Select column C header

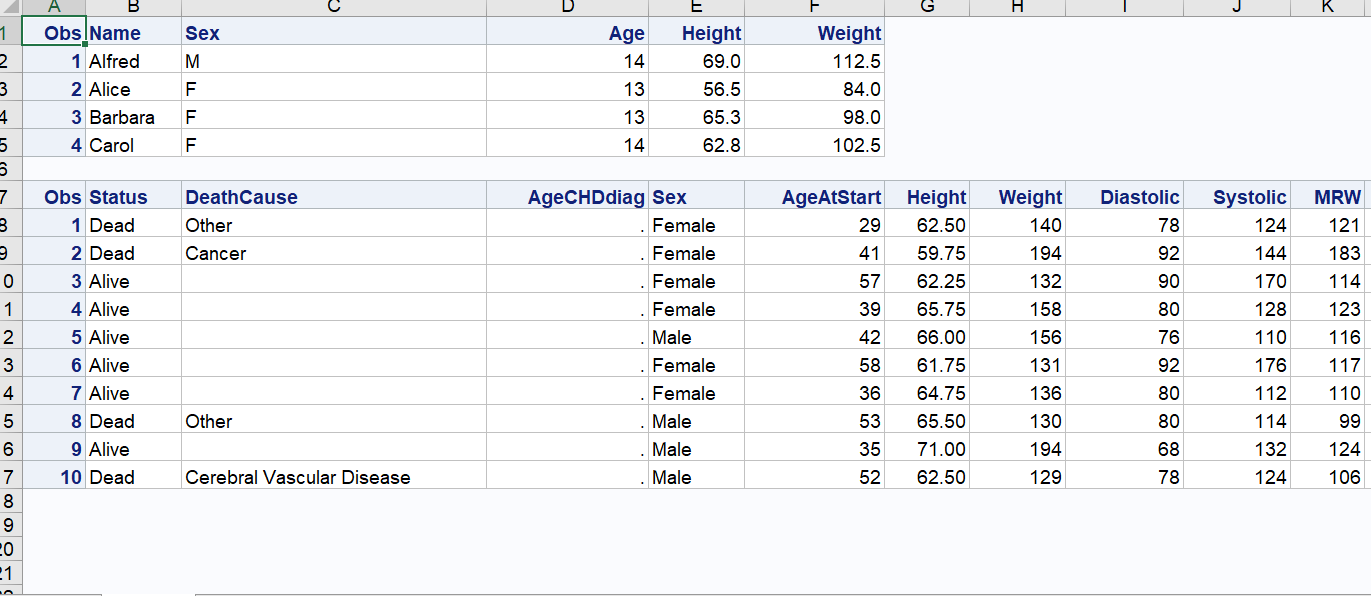(334, 7)
